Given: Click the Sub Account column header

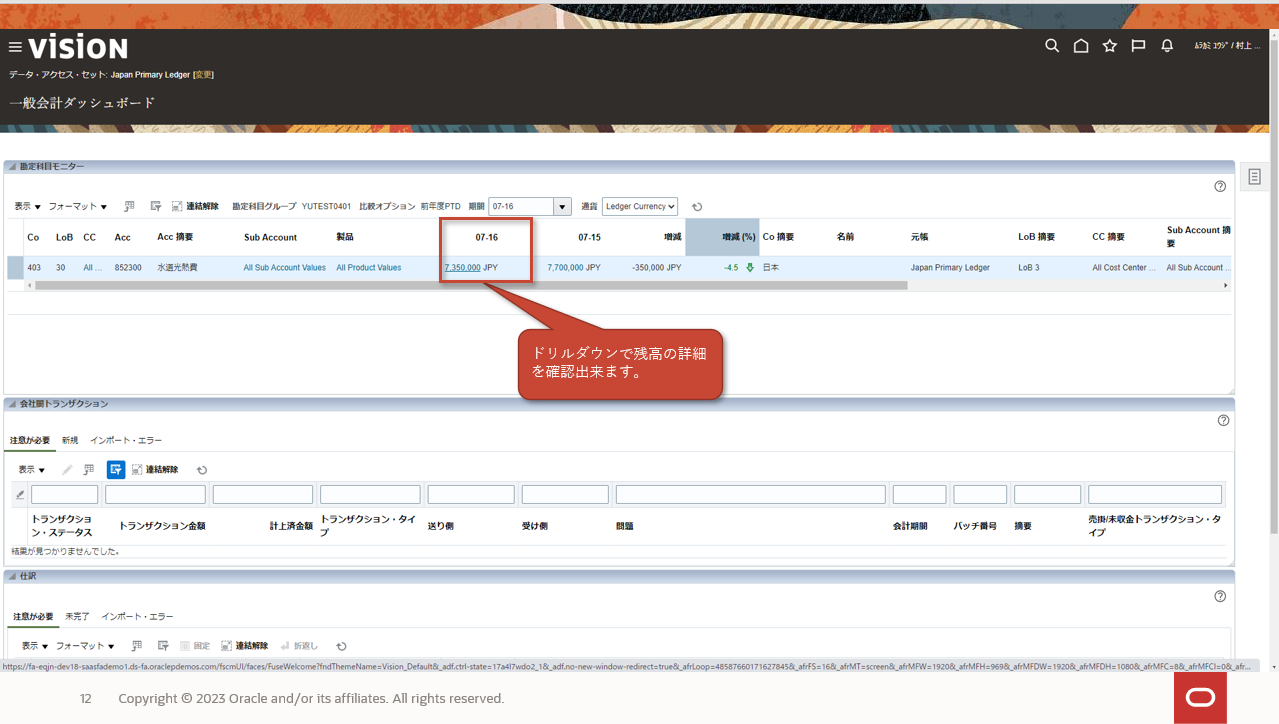Looking at the screenshot, I should point(271,237).
